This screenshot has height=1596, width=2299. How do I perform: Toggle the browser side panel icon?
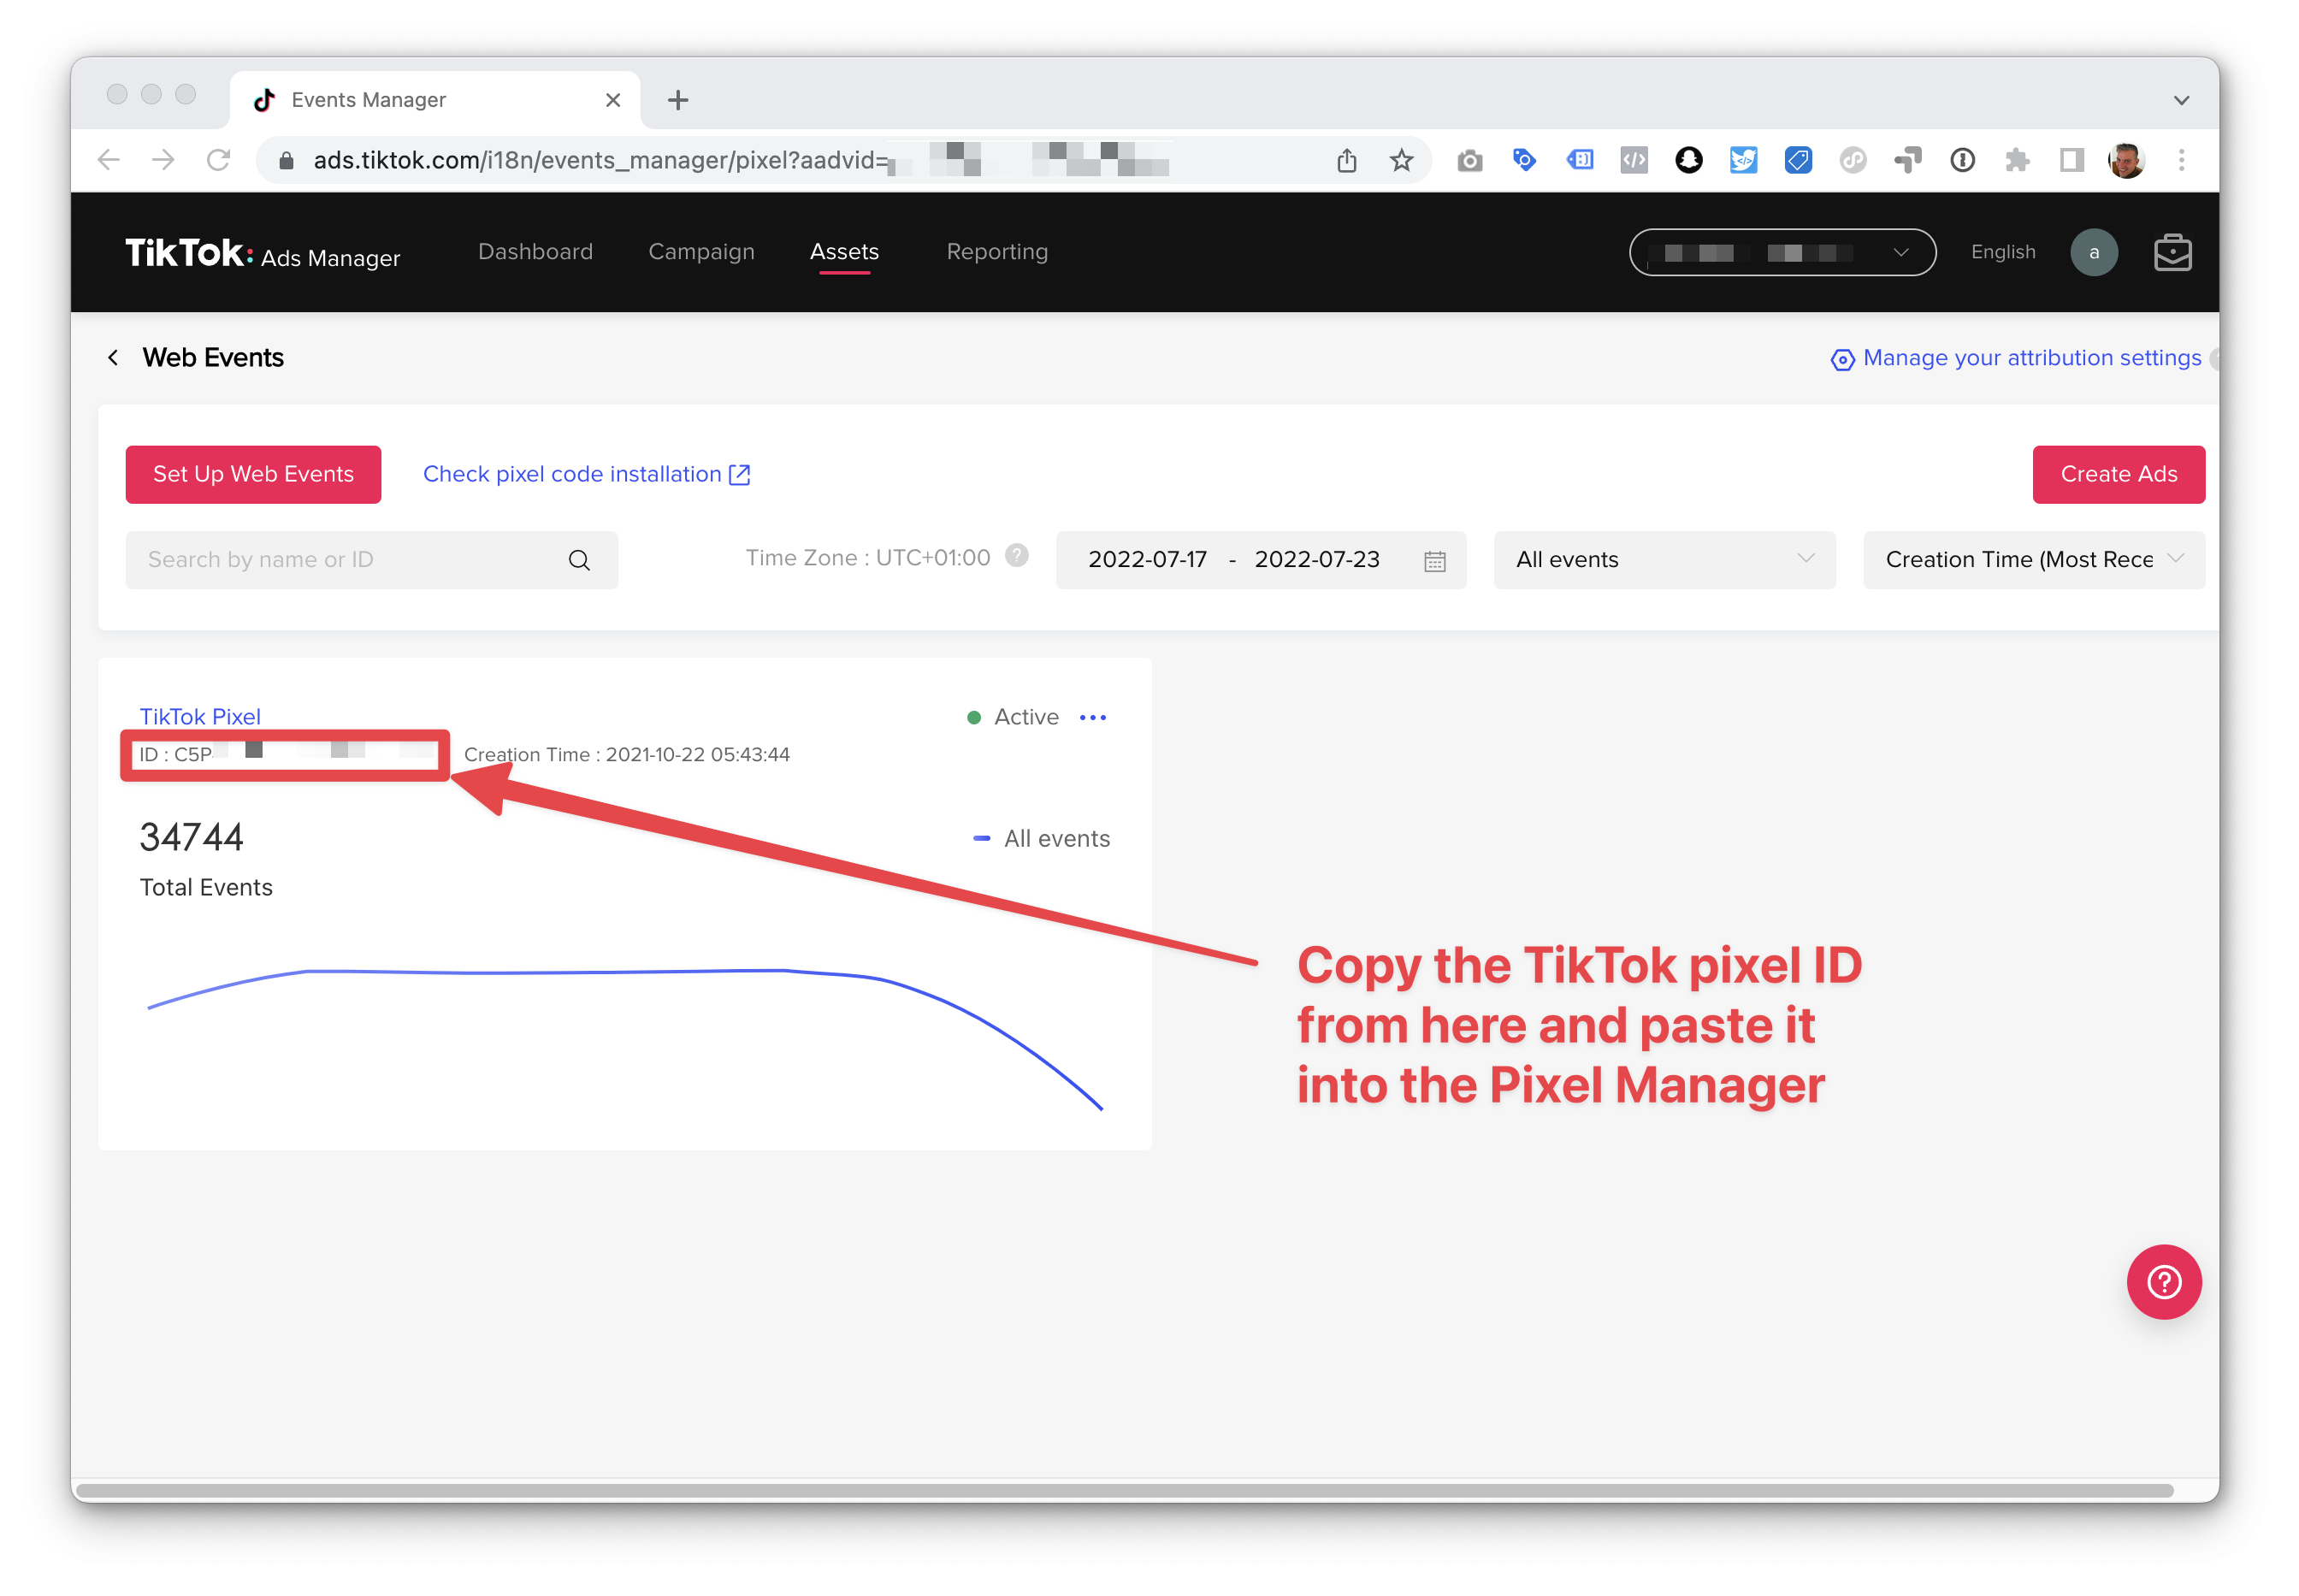2072,160
